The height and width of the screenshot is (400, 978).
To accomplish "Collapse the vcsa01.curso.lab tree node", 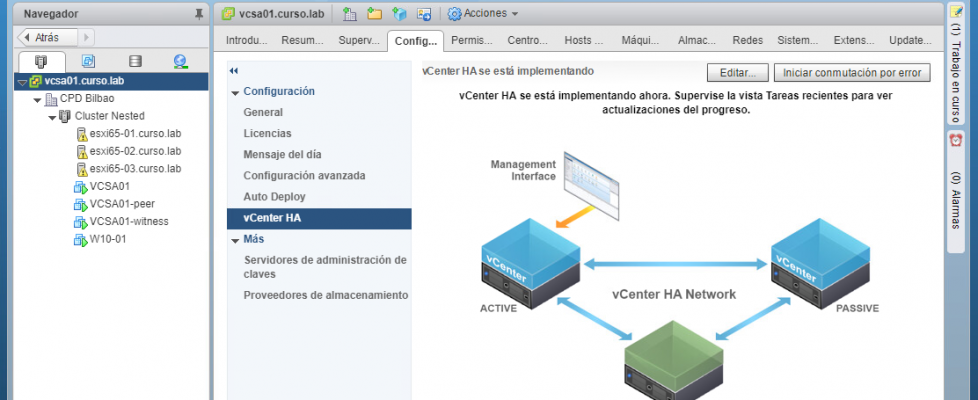I will pyautogui.click(x=22, y=82).
